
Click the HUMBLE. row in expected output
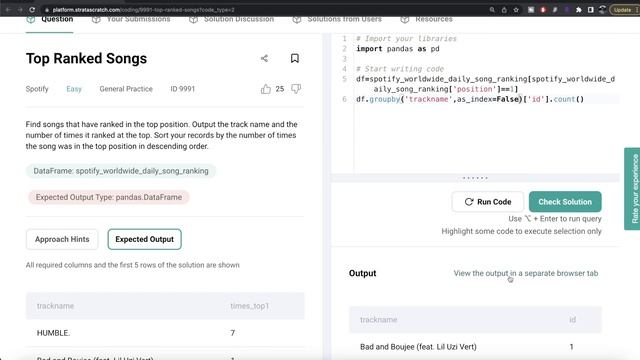[x=165, y=333]
